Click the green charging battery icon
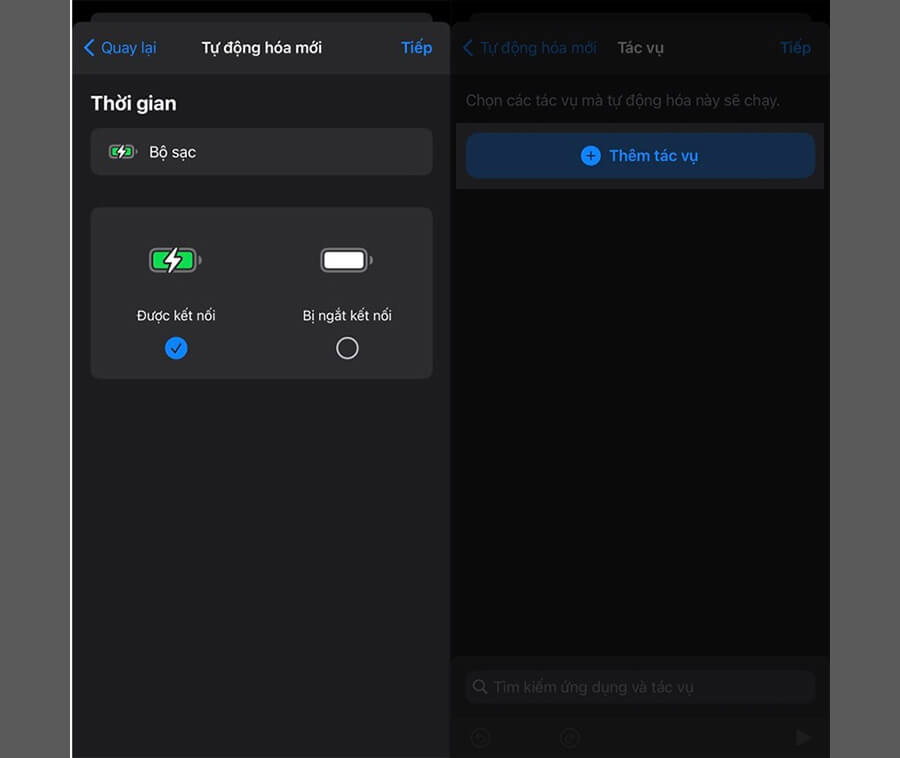Viewport: 900px width, 758px height. (175, 261)
